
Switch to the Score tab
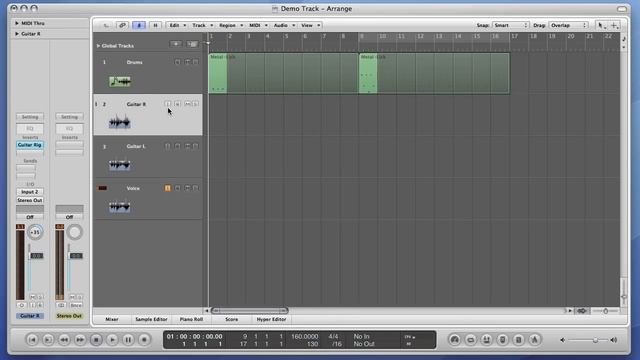[231, 320]
